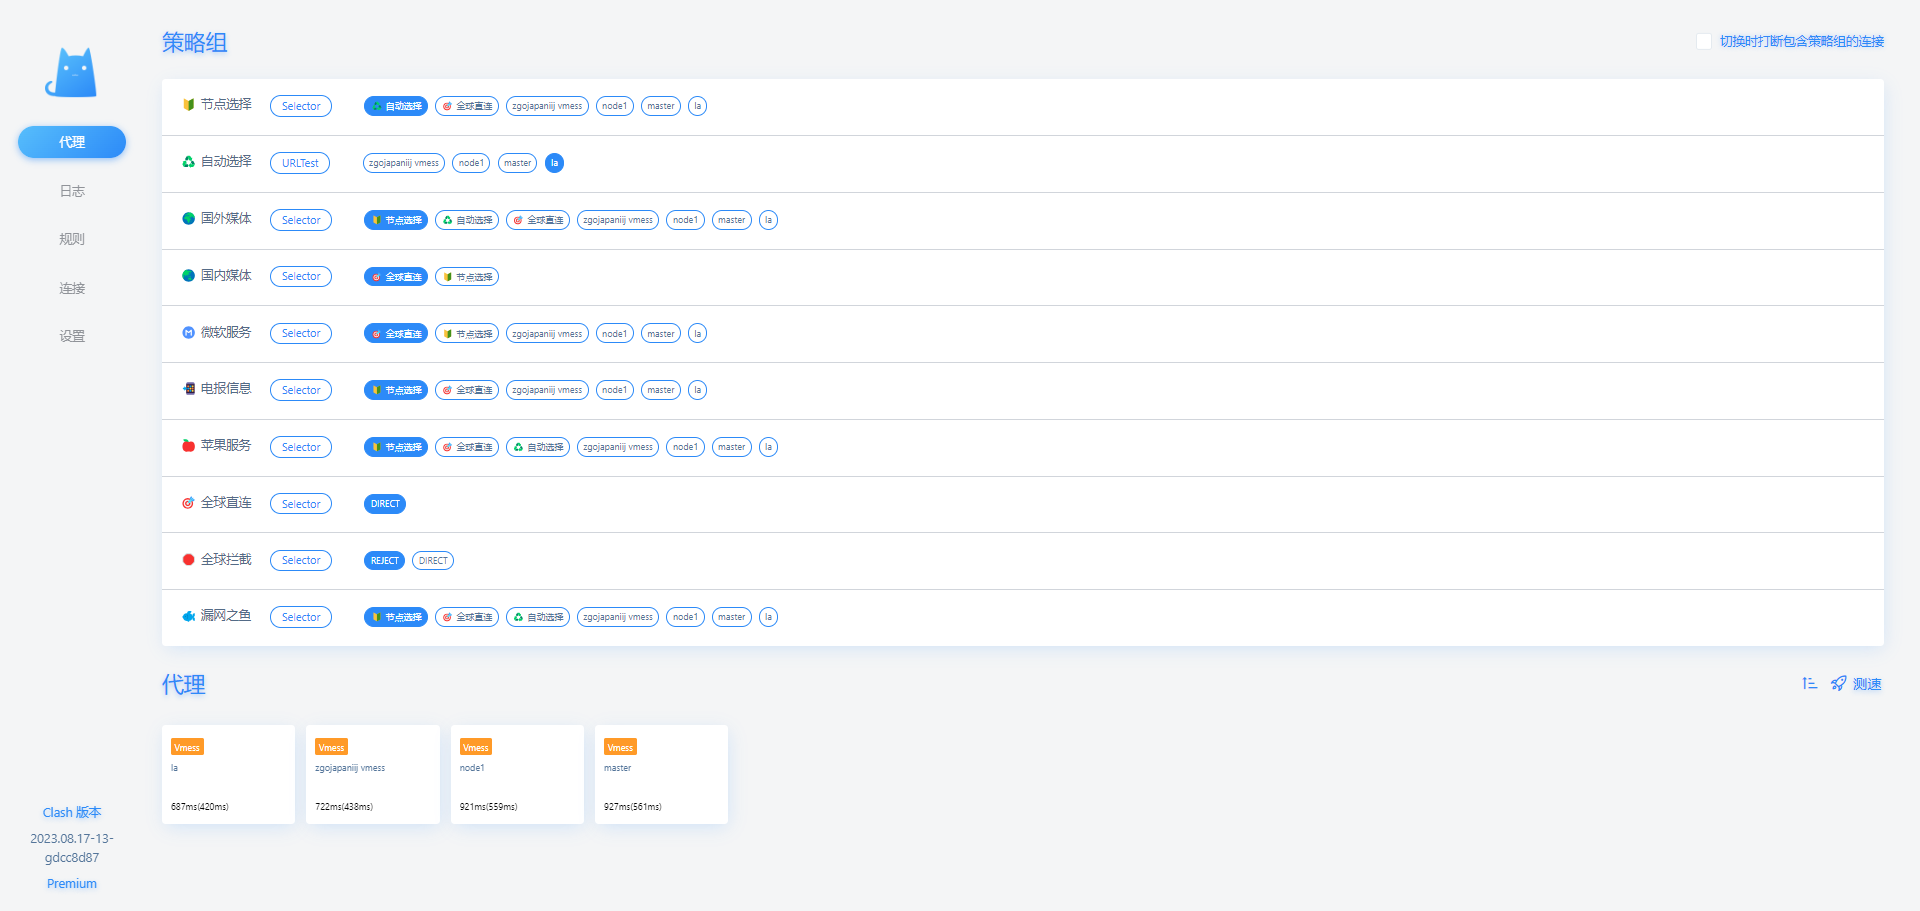Click the blue Clash cat logo
The height and width of the screenshot is (911, 1920).
(71, 72)
